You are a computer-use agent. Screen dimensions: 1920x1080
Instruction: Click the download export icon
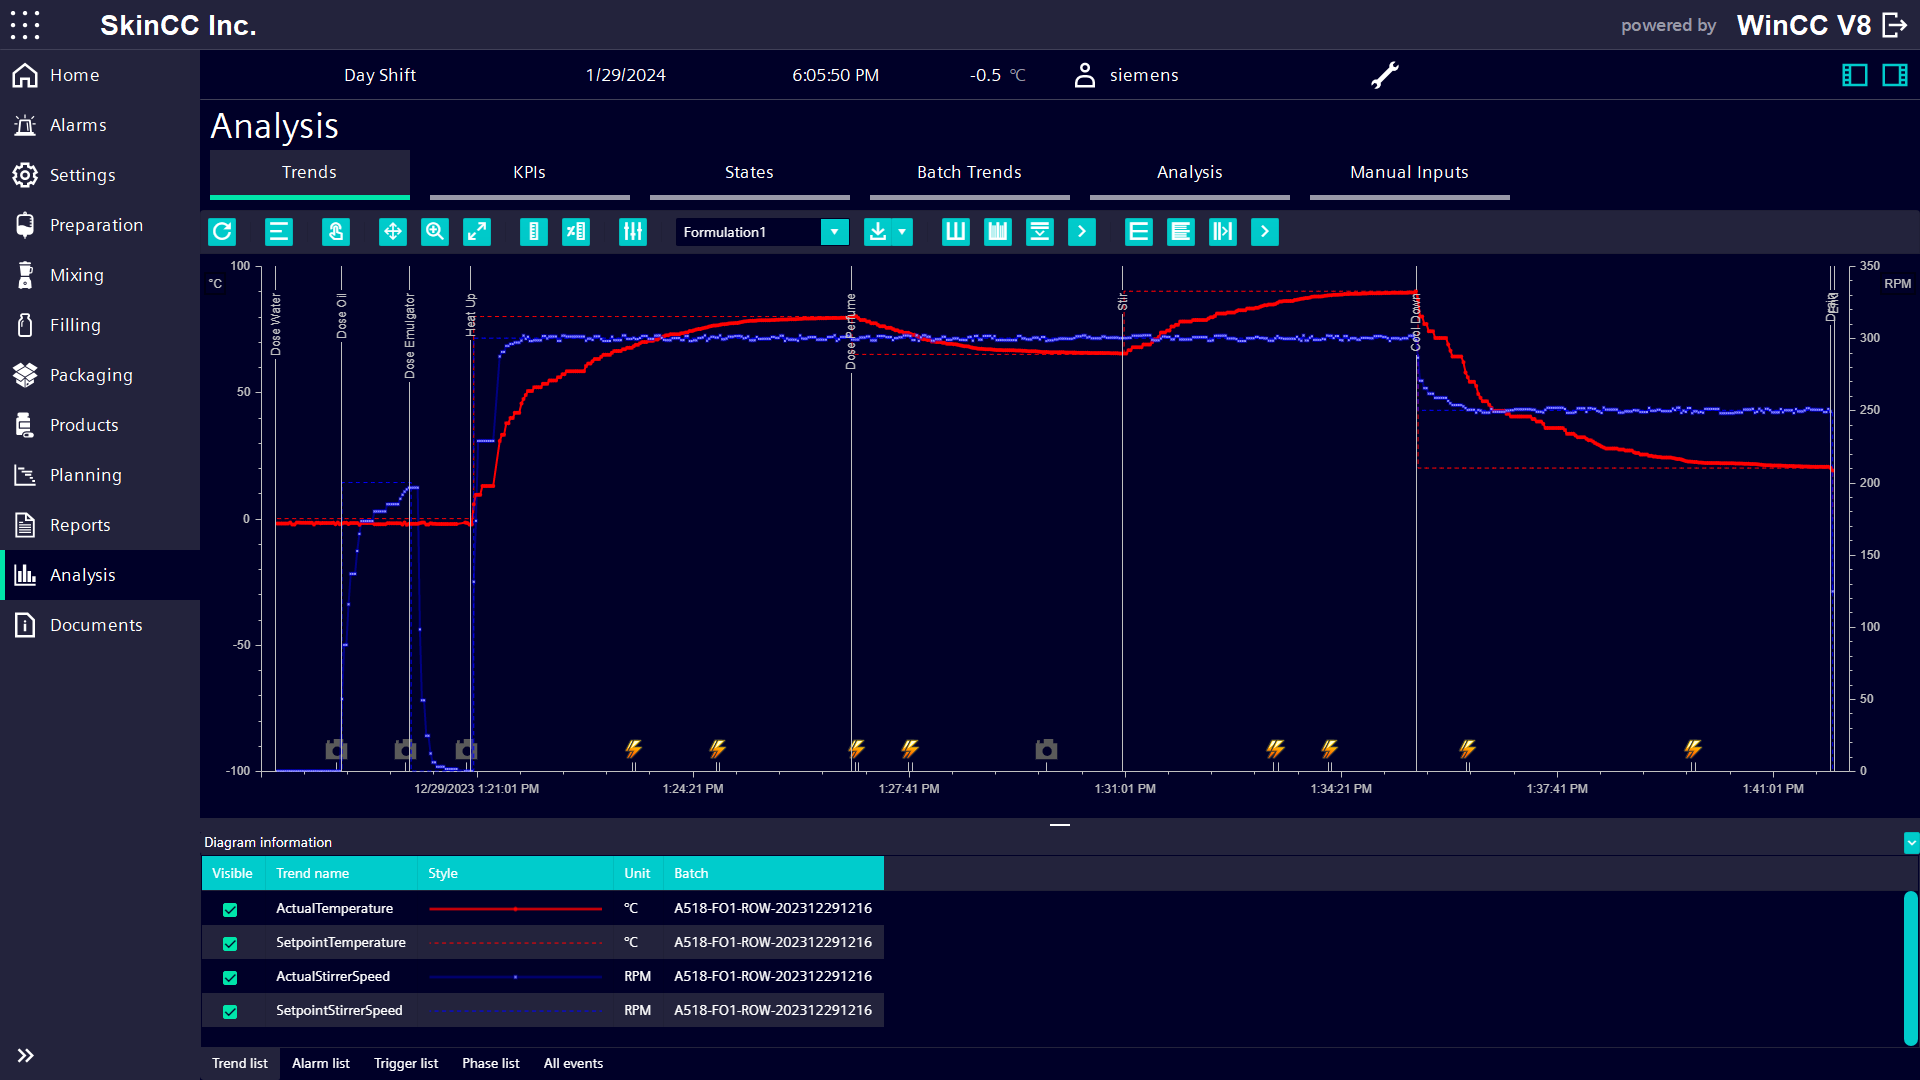point(877,232)
